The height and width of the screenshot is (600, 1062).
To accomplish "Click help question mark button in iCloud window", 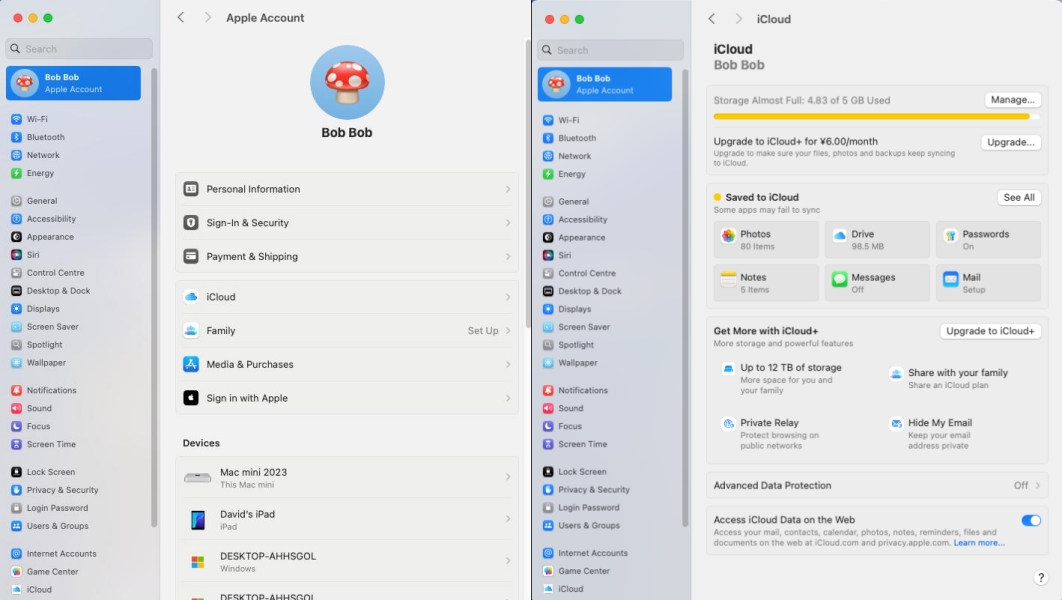I will pos(1040,578).
